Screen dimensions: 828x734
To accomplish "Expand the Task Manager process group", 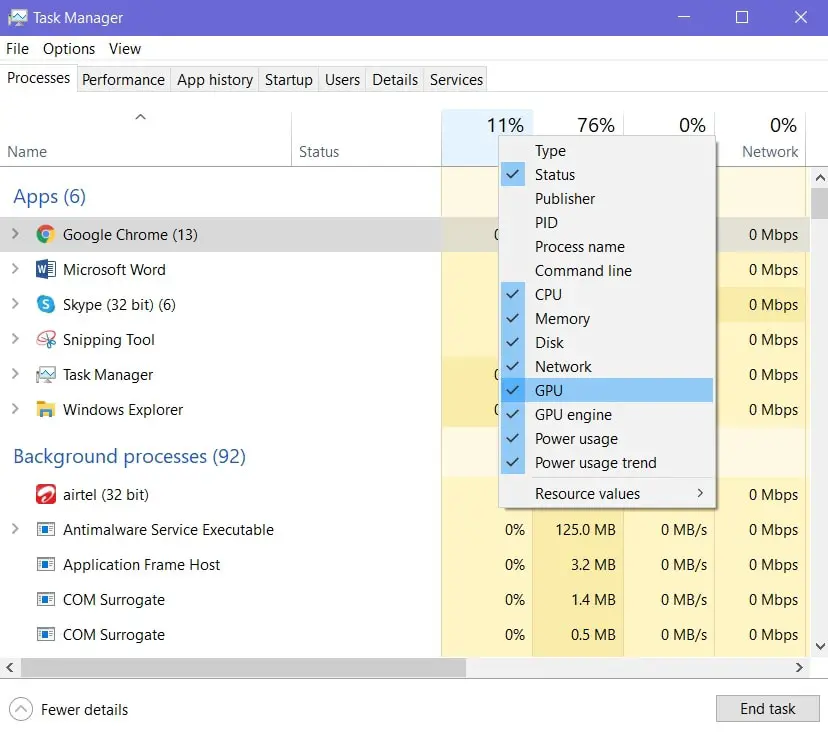I will (15, 374).
